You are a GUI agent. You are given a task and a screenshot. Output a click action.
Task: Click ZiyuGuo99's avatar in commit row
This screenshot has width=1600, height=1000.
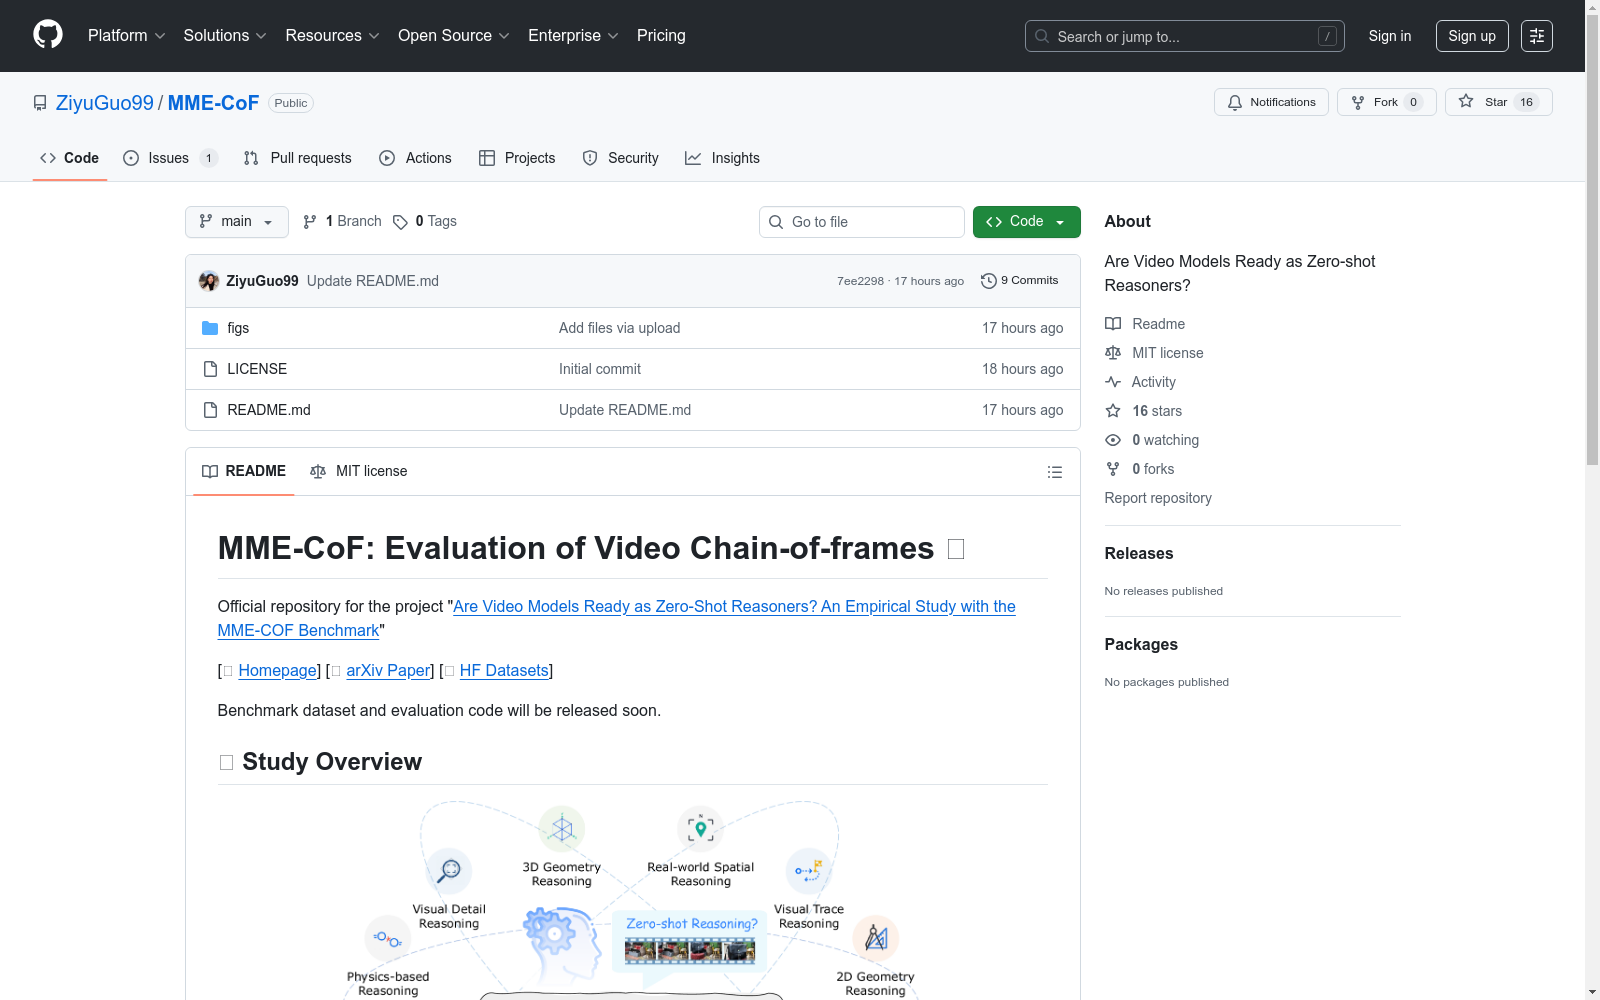(209, 281)
